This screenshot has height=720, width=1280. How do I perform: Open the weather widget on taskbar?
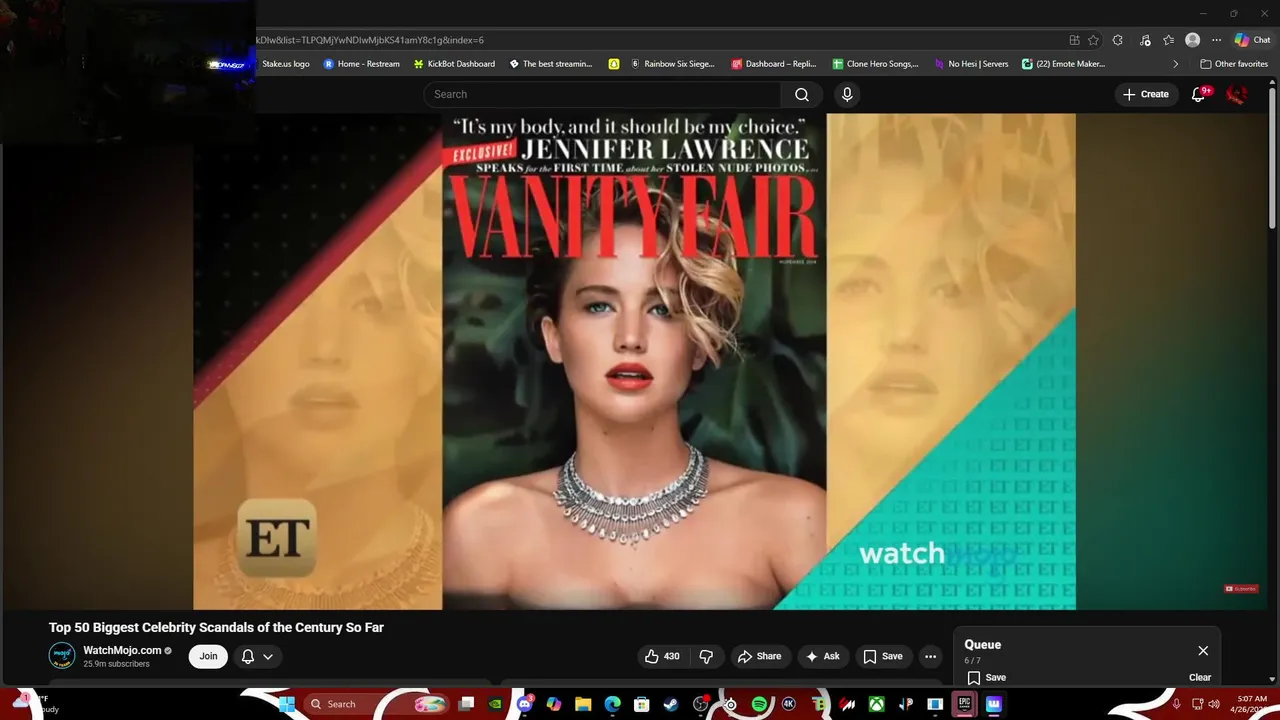pos(35,704)
